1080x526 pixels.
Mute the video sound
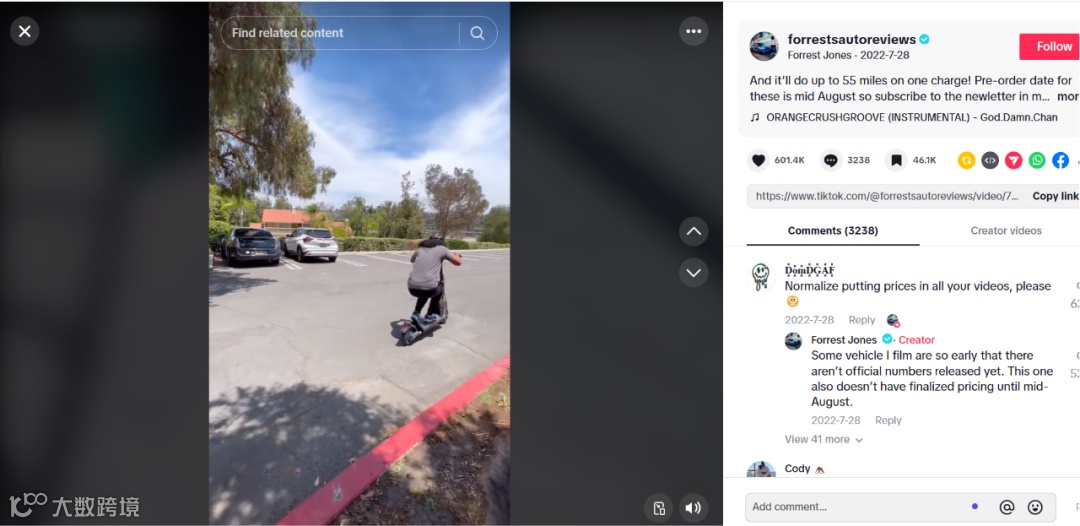(694, 508)
